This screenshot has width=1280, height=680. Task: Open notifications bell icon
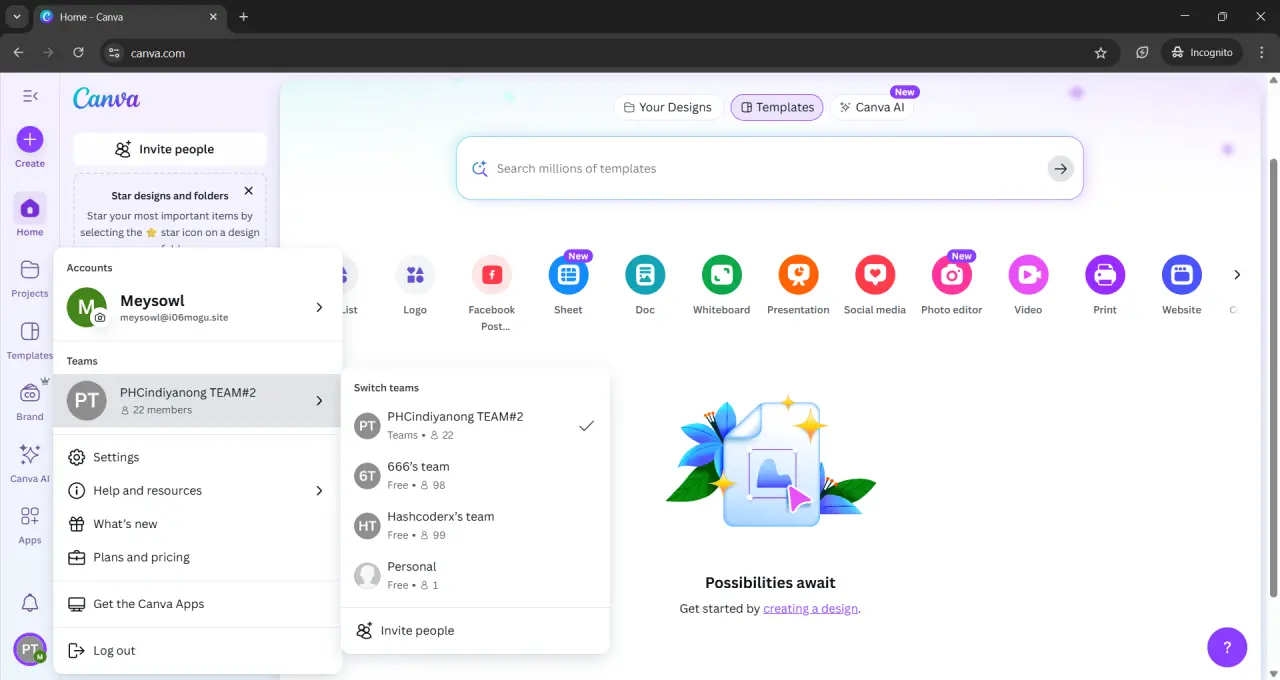tap(30, 603)
